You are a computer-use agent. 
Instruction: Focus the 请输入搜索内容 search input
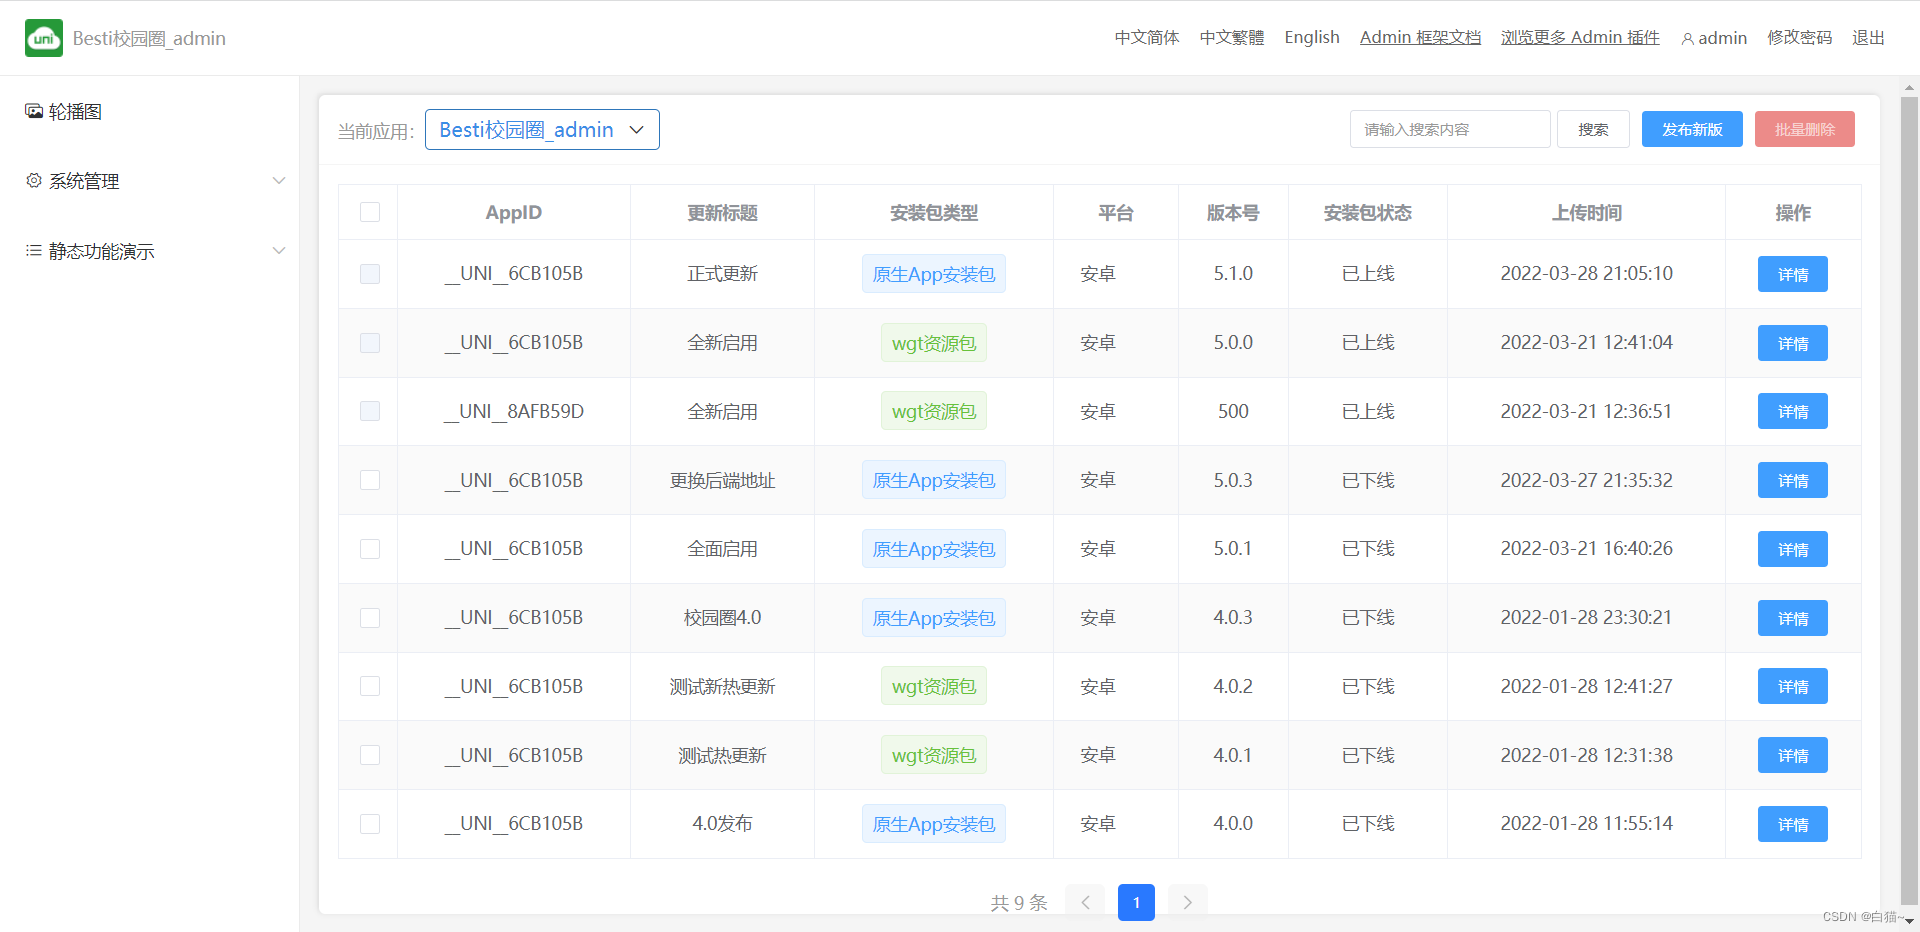[1450, 130]
